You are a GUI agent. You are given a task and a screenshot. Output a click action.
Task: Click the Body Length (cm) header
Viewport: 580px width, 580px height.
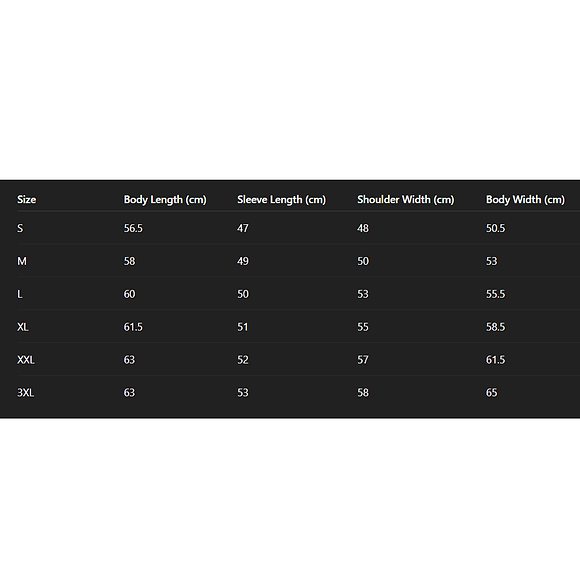pos(165,200)
